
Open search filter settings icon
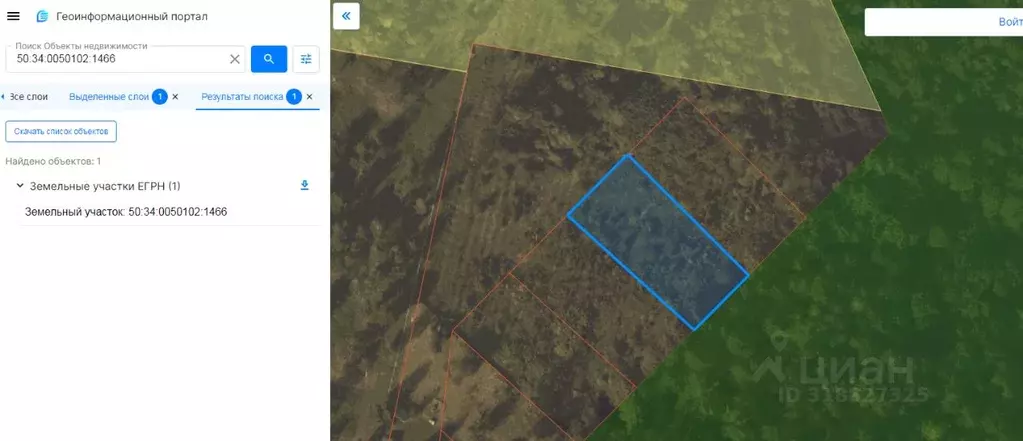pyautogui.click(x=306, y=59)
